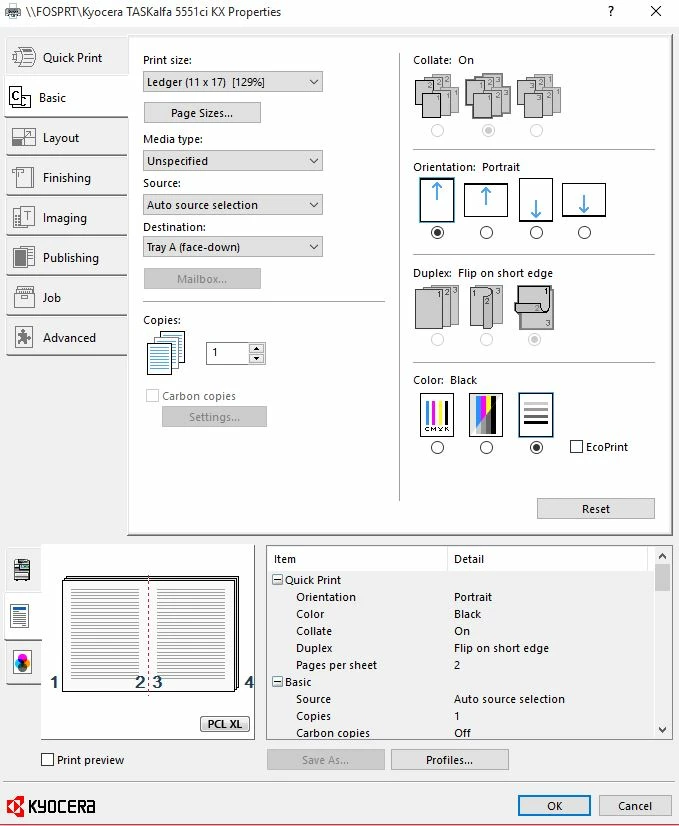Choose the Landscape orientation radio button
The image size is (679, 826).
coord(486,232)
